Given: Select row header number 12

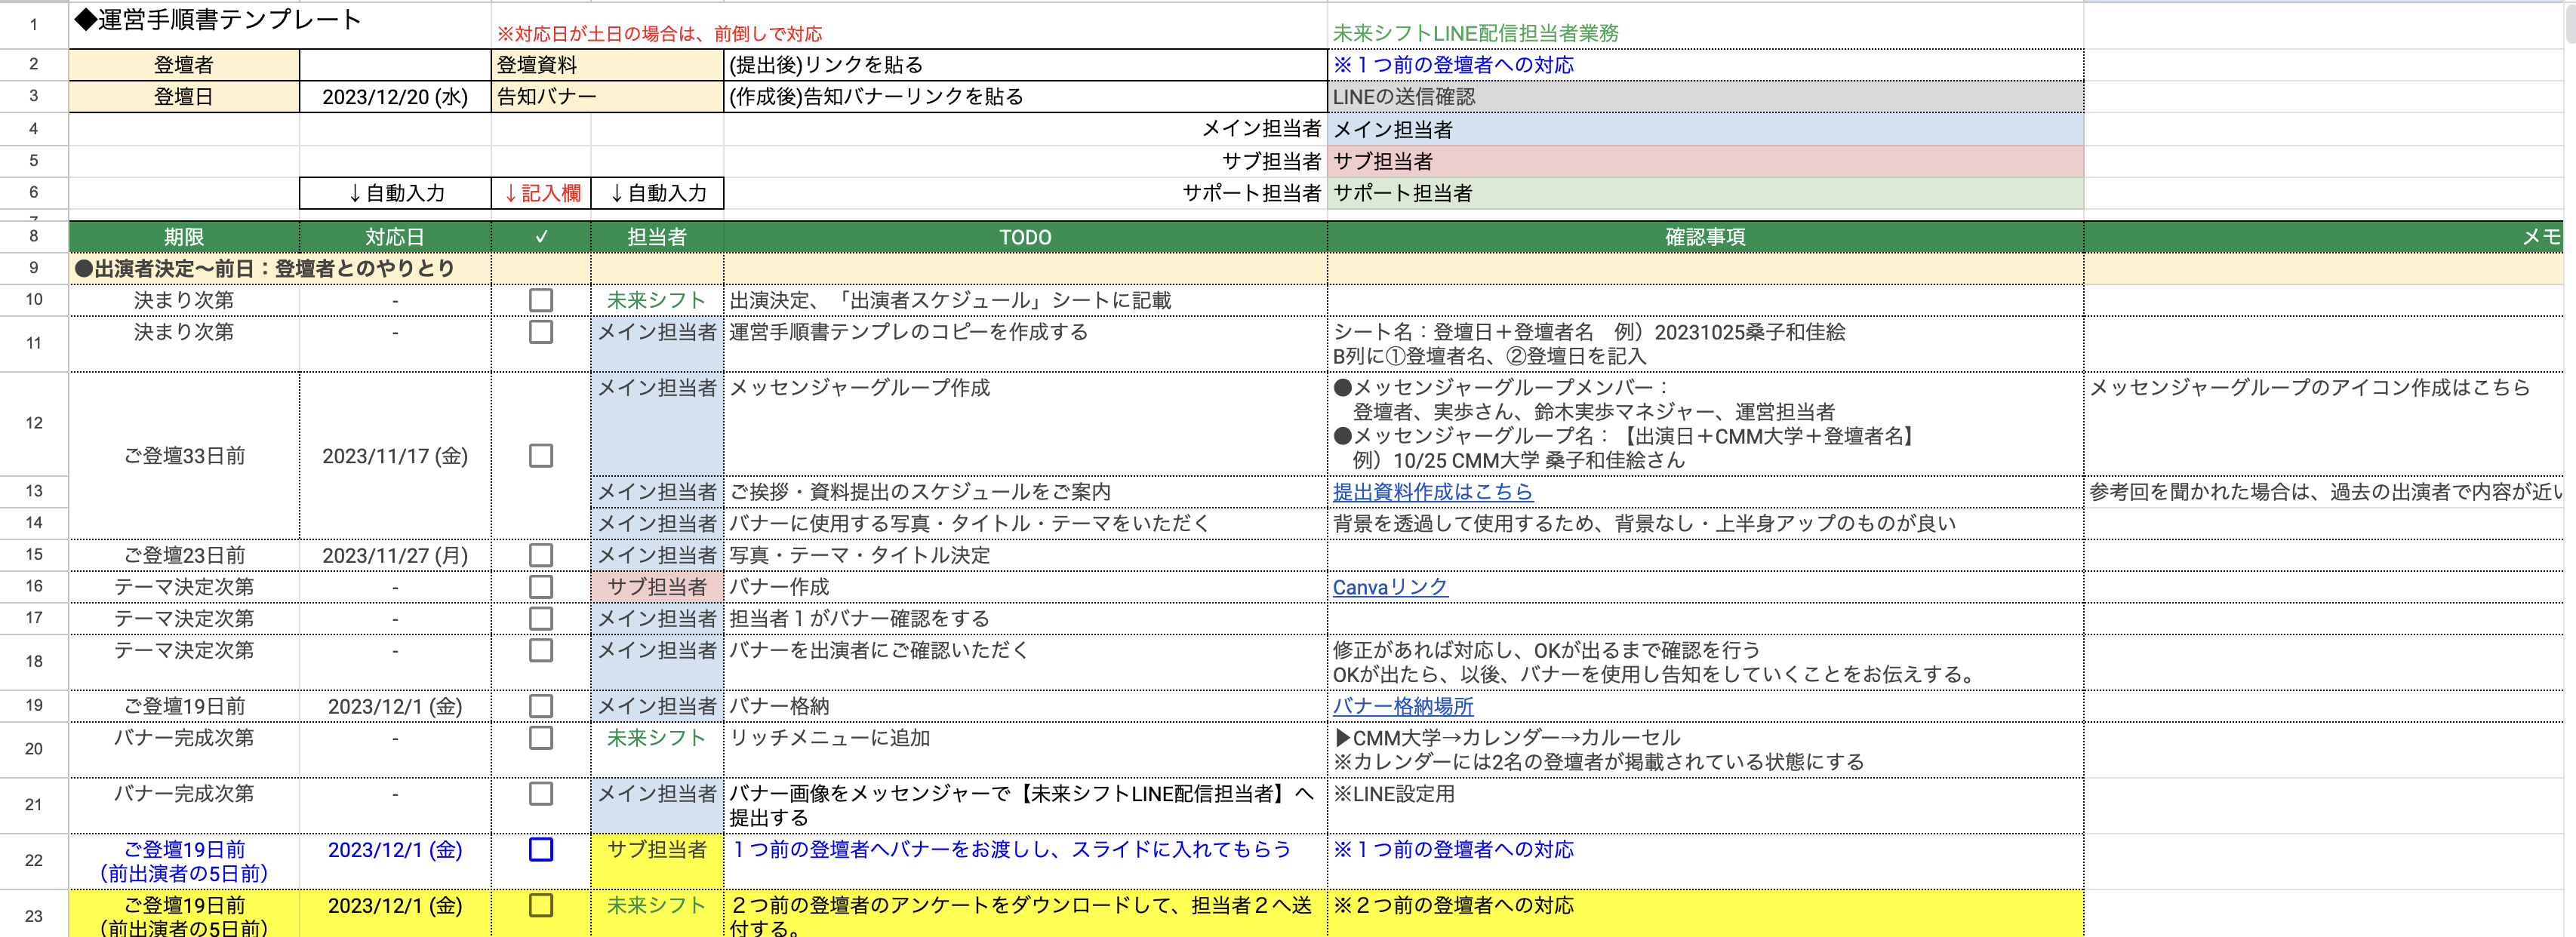Looking at the screenshot, I should [34, 423].
